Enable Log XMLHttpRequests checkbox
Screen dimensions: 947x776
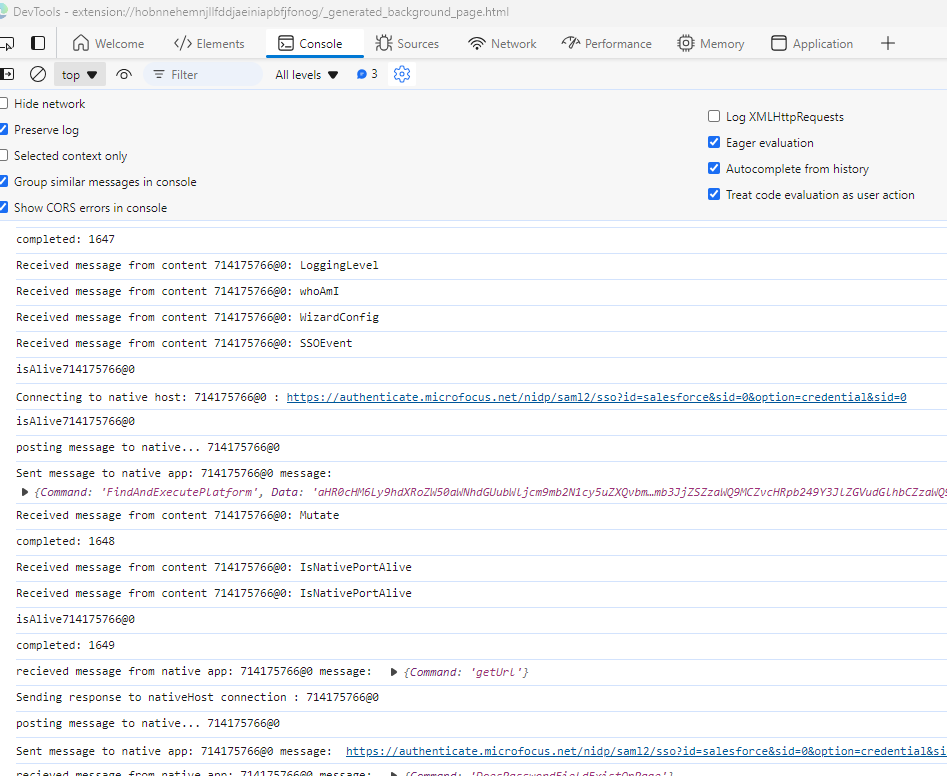click(x=714, y=117)
